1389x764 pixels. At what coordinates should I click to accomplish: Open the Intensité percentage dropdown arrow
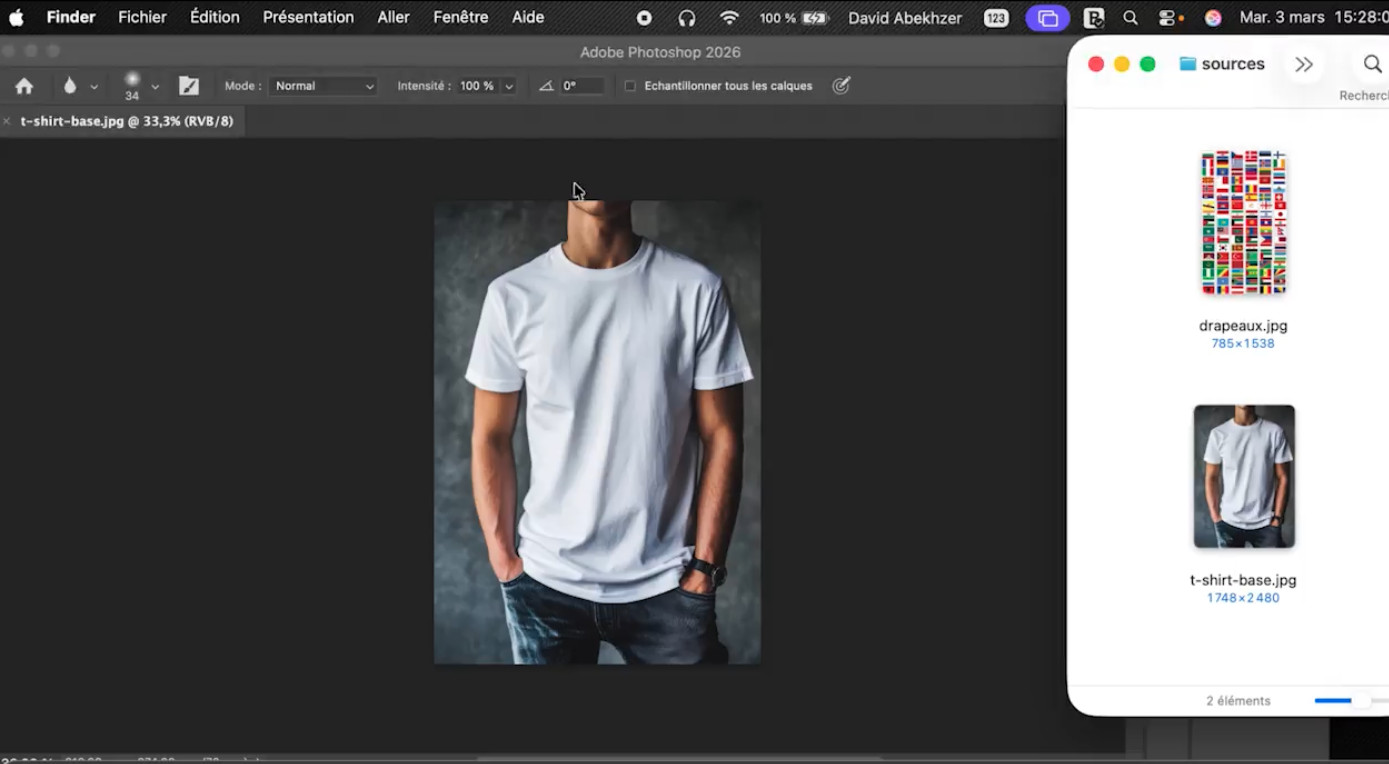pos(509,86)
